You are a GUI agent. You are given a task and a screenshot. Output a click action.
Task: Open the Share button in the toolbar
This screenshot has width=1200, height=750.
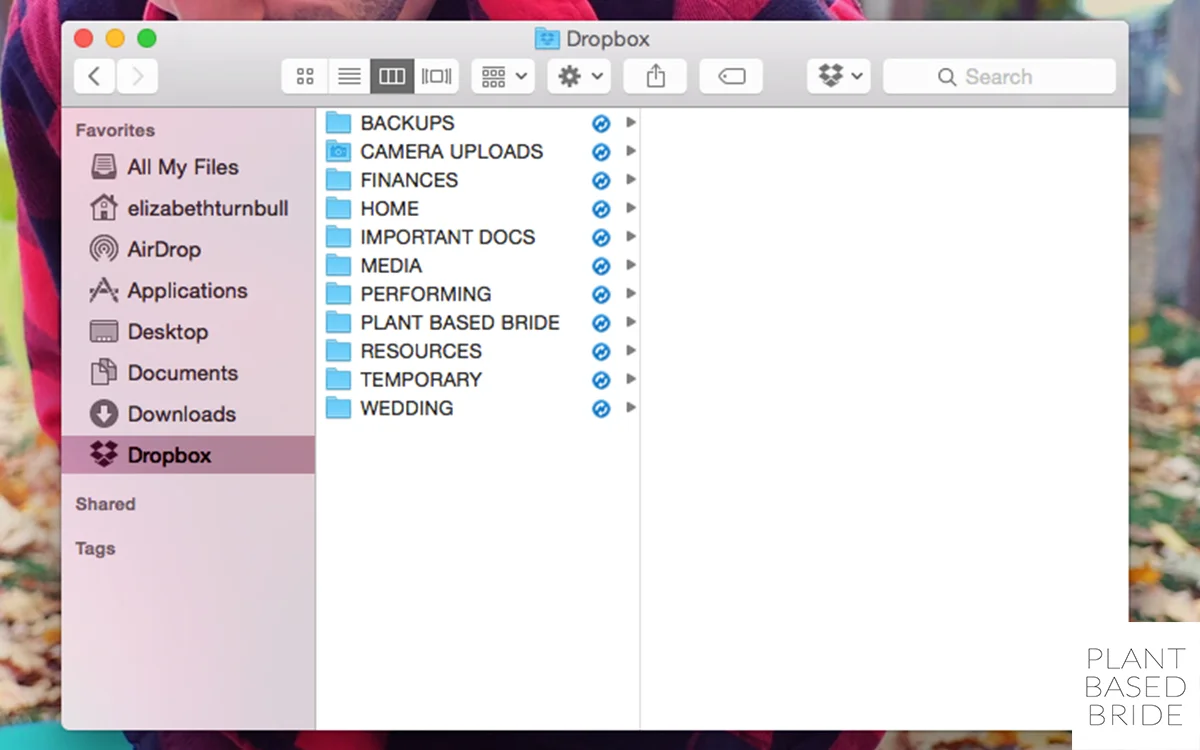[655, 75]
